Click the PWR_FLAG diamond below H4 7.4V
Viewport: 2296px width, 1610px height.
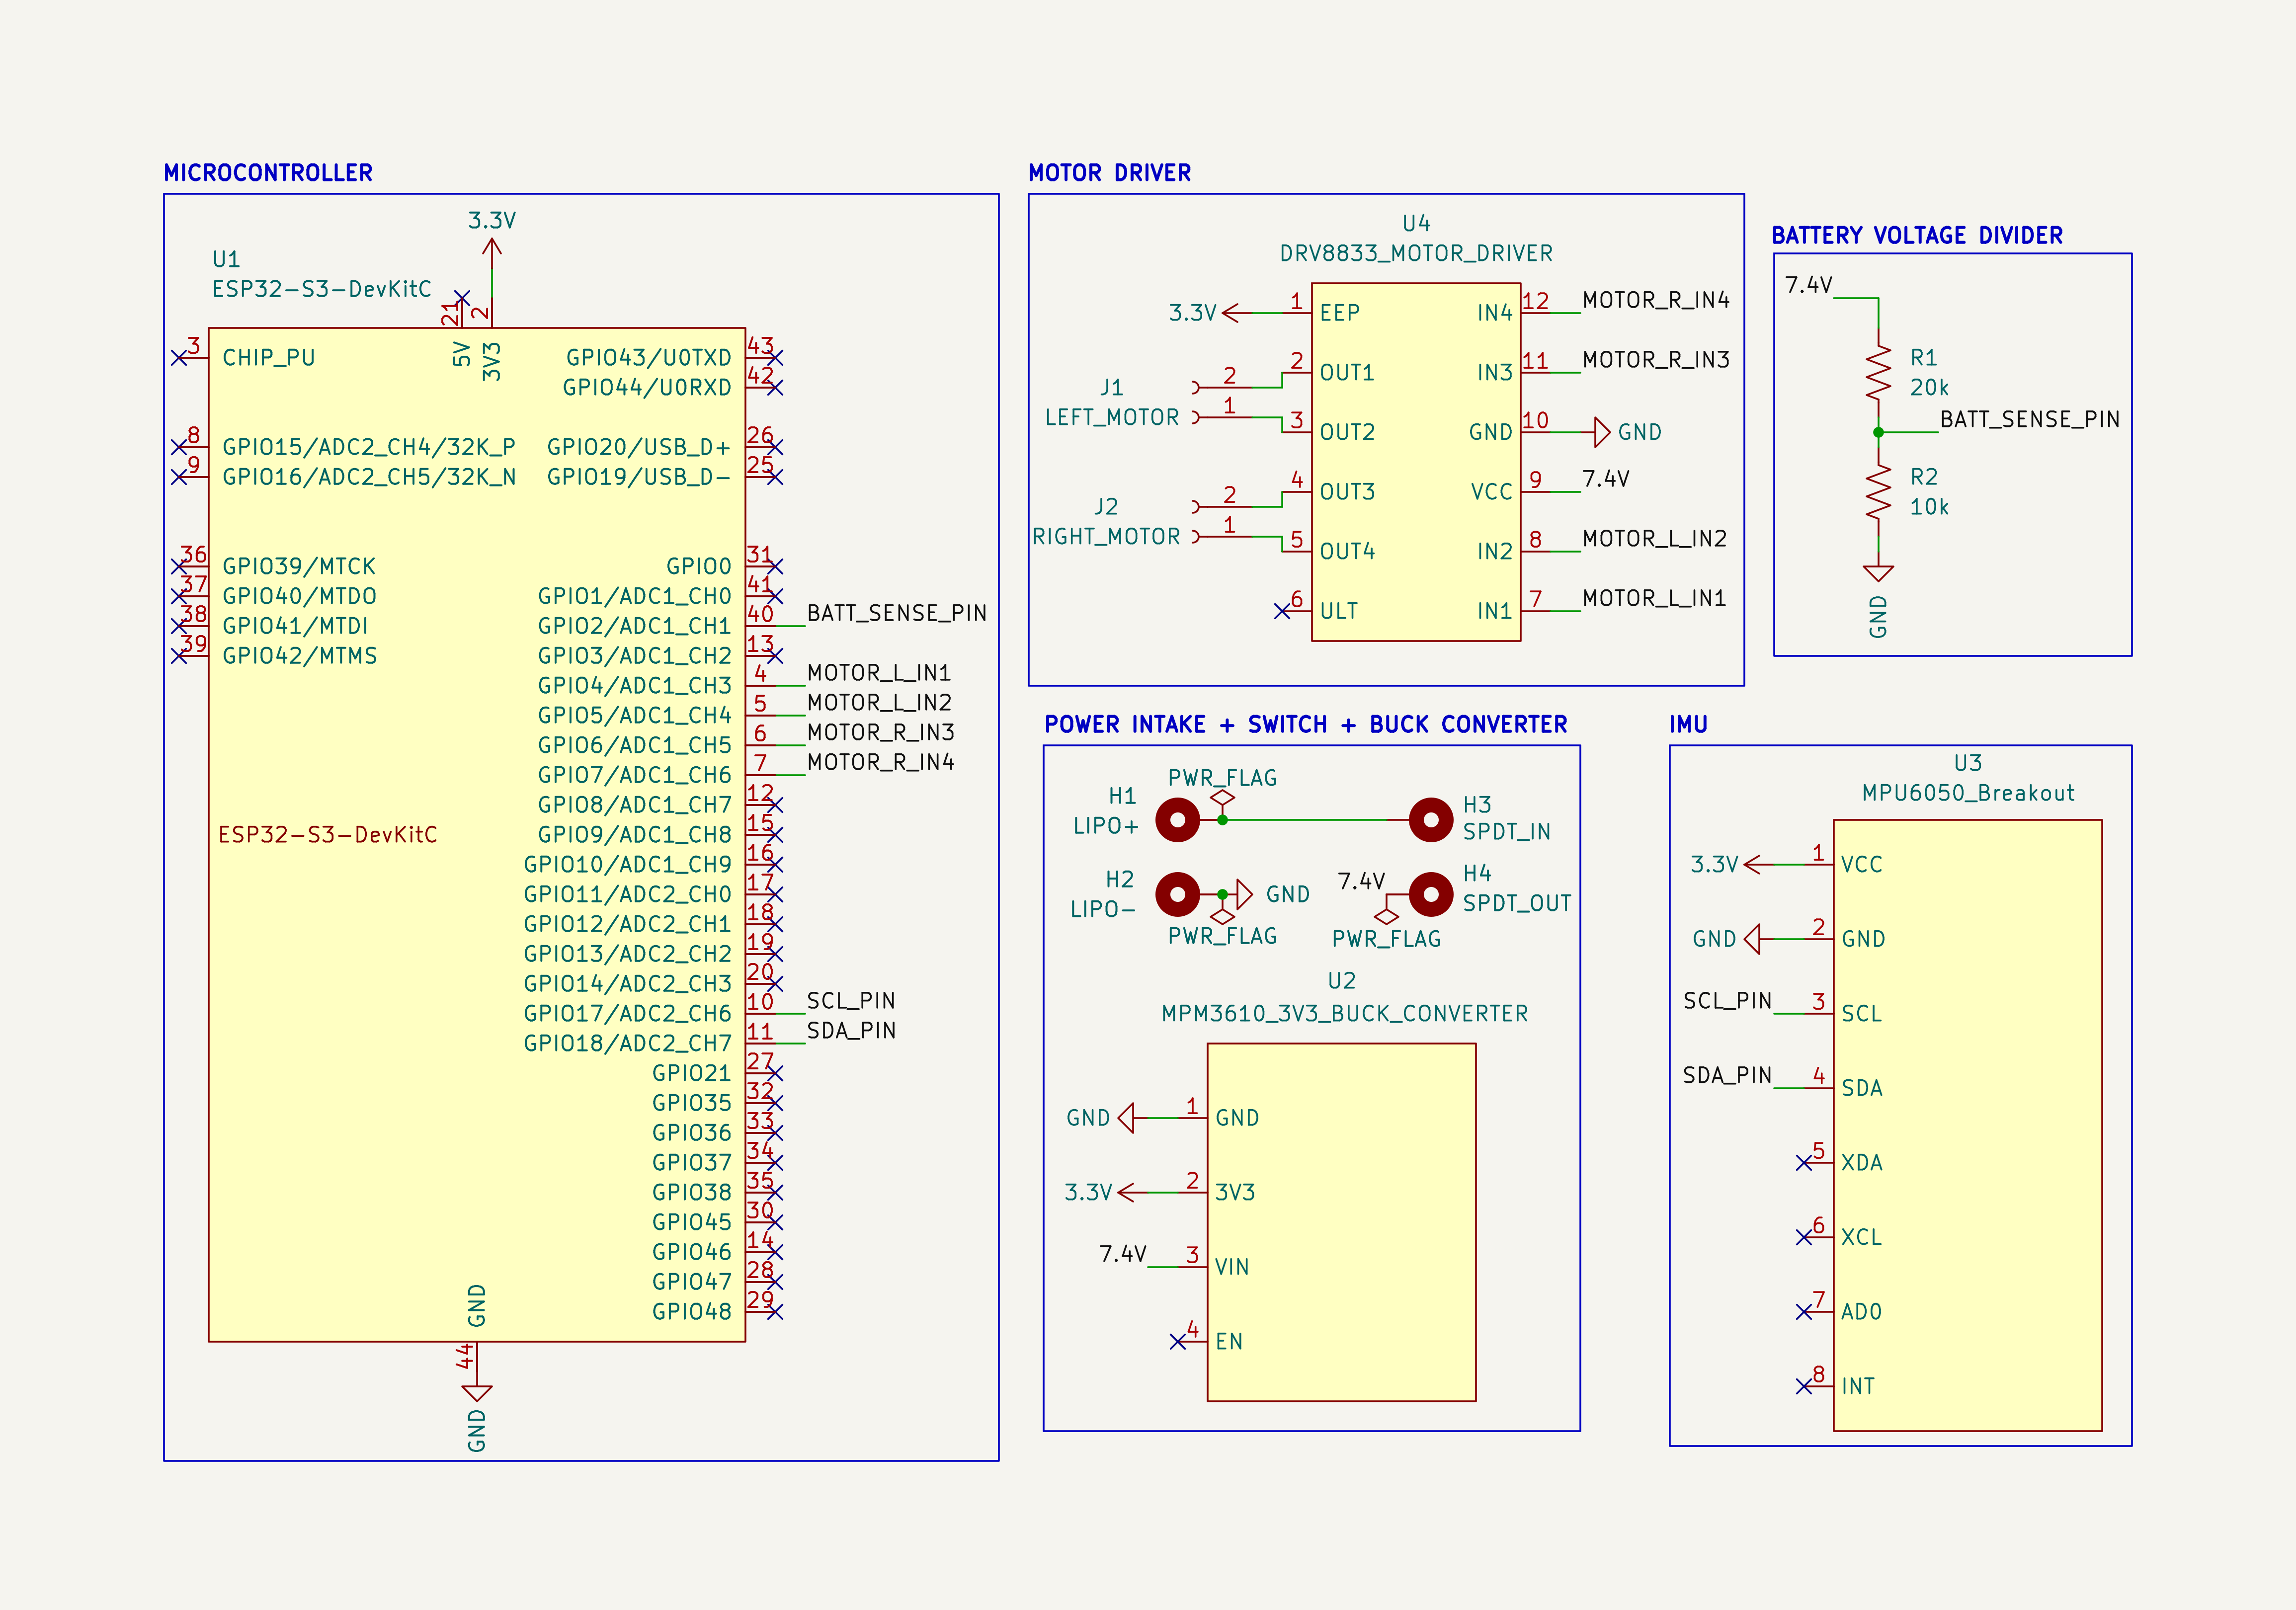pyautogui.click(x=1386, y=917)
